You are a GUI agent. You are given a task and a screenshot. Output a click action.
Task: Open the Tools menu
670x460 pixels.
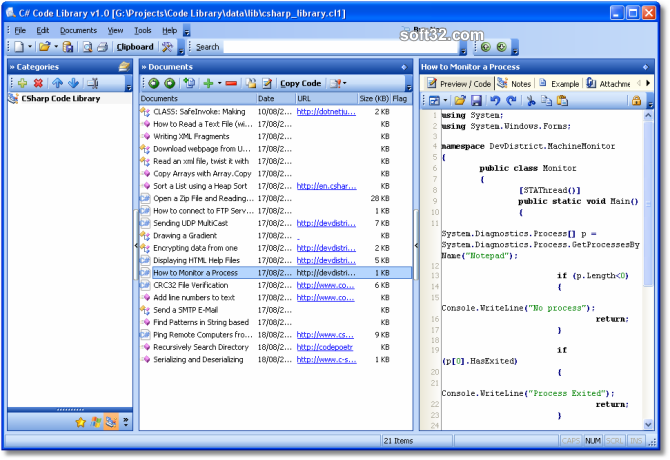(x=143, y=30)
